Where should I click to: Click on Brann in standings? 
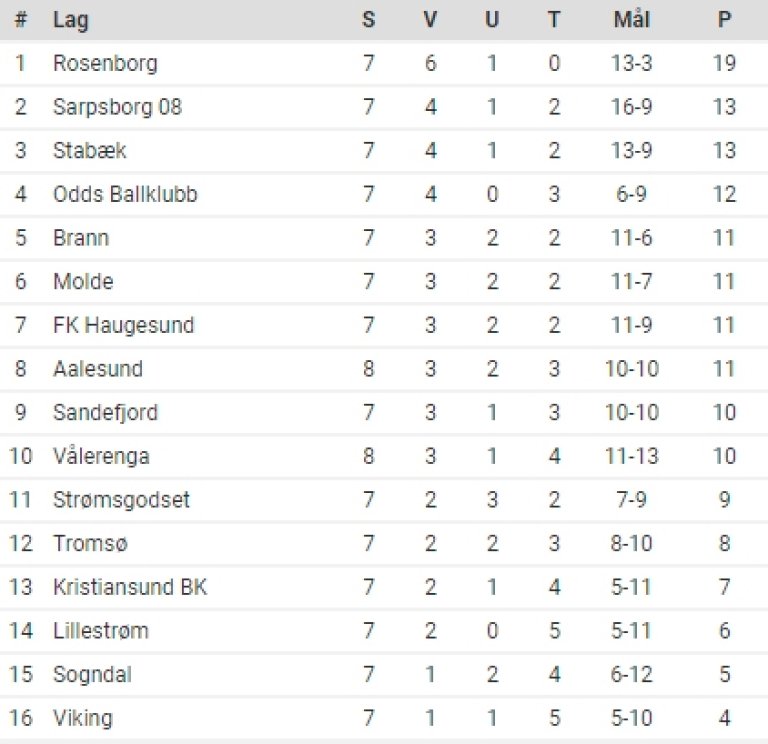[81, 238]
